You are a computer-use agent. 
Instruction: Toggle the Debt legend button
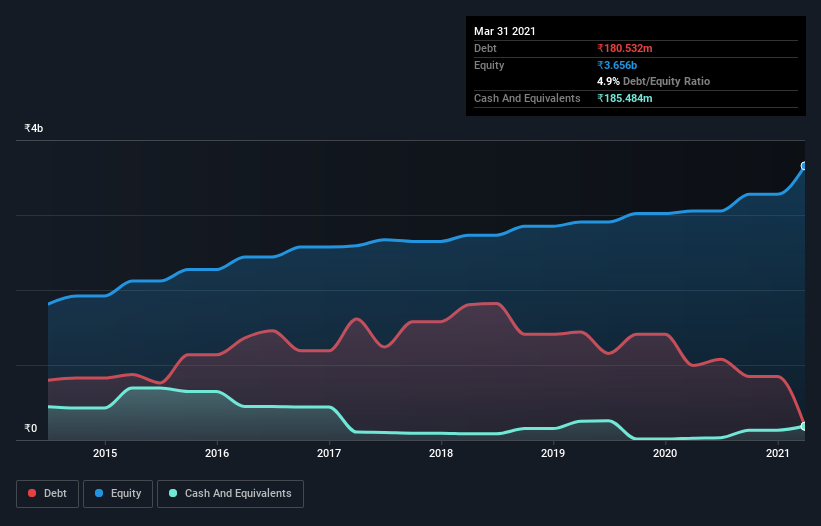click(x=48, y=494)
